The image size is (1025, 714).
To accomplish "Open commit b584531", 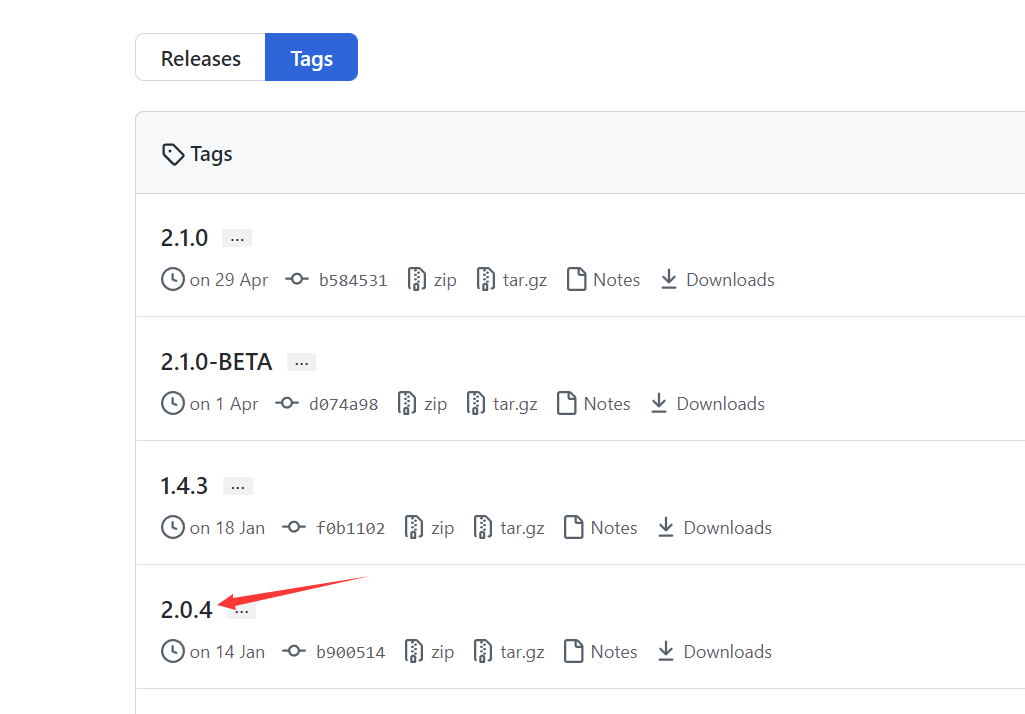I will 353,280.
